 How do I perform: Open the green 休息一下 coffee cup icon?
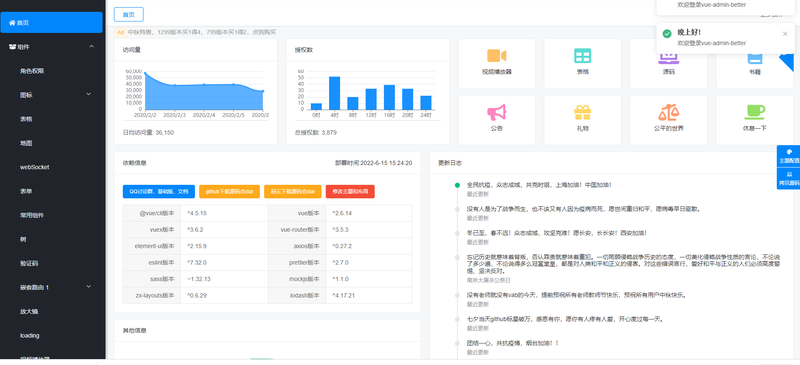(x=755, y=112)
